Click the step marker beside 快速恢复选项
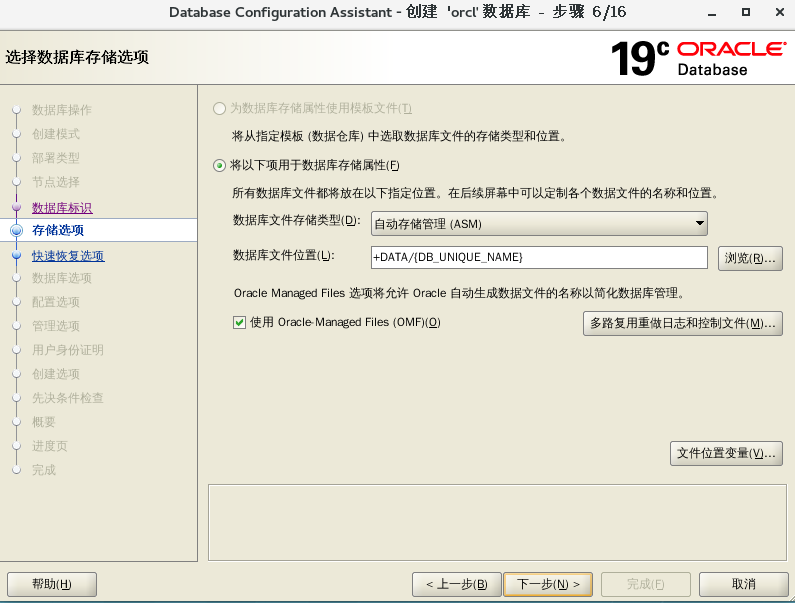This screenshot has width=795, height=603. pos(16,255)
